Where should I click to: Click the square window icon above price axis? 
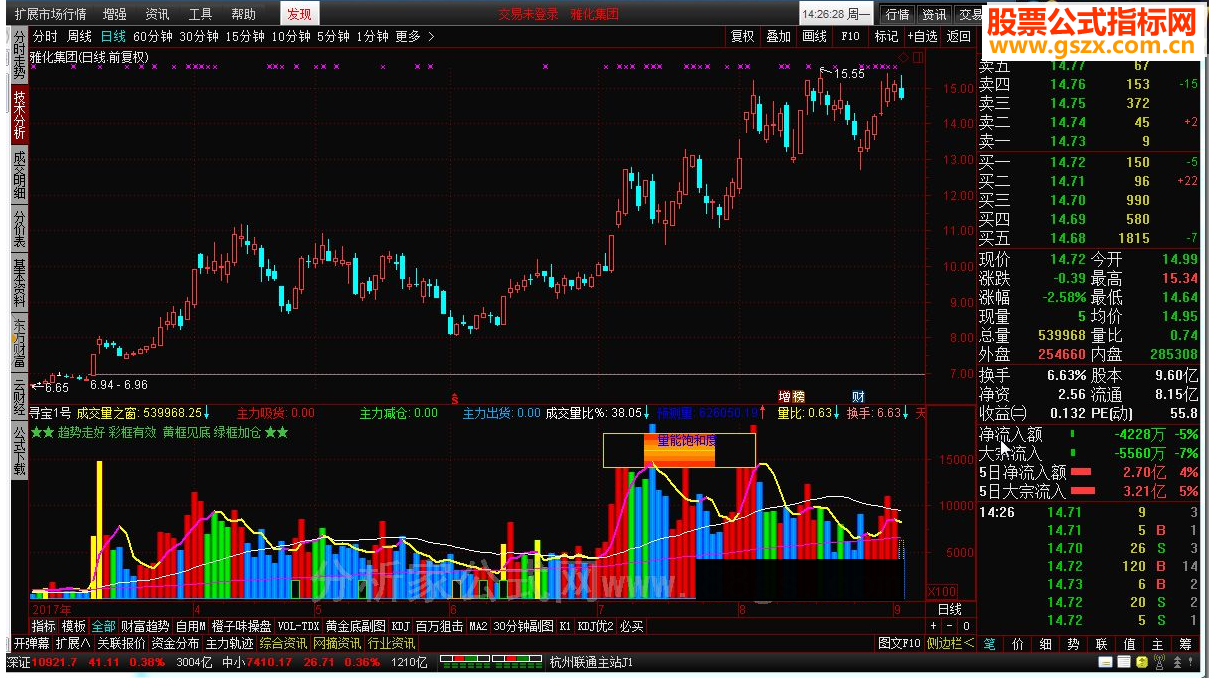click(918, 57)
